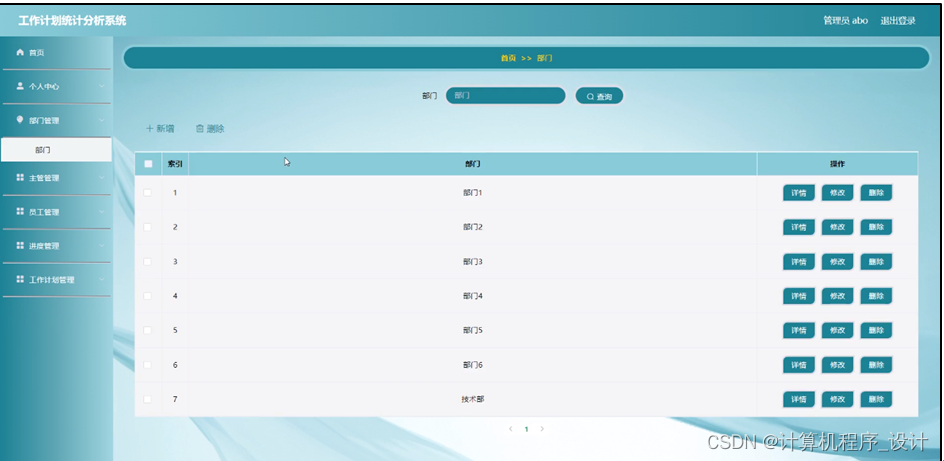Screen dimensions: 944x461
Task: Click the grid icon beside 员工管理
Action: point(20,211)
